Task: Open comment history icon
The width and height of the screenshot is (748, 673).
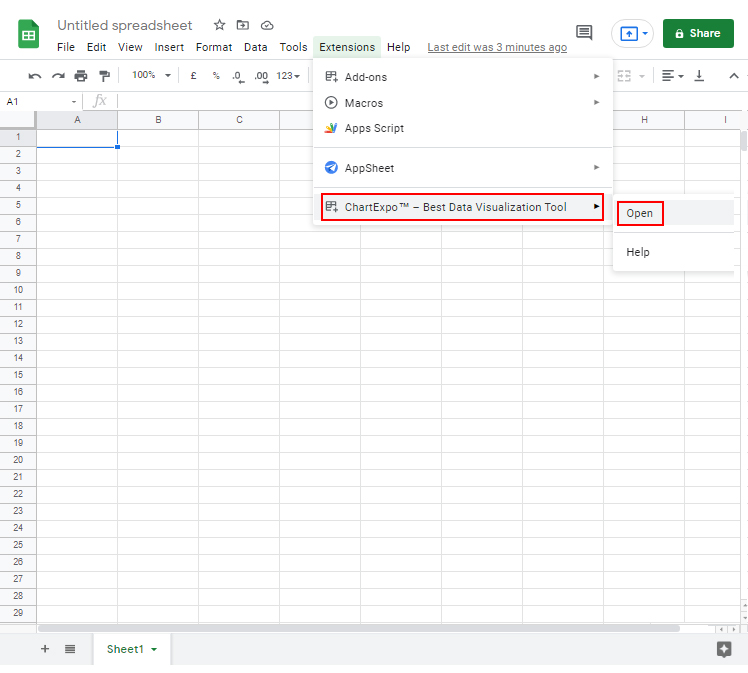Action: [x=584, y=32]
